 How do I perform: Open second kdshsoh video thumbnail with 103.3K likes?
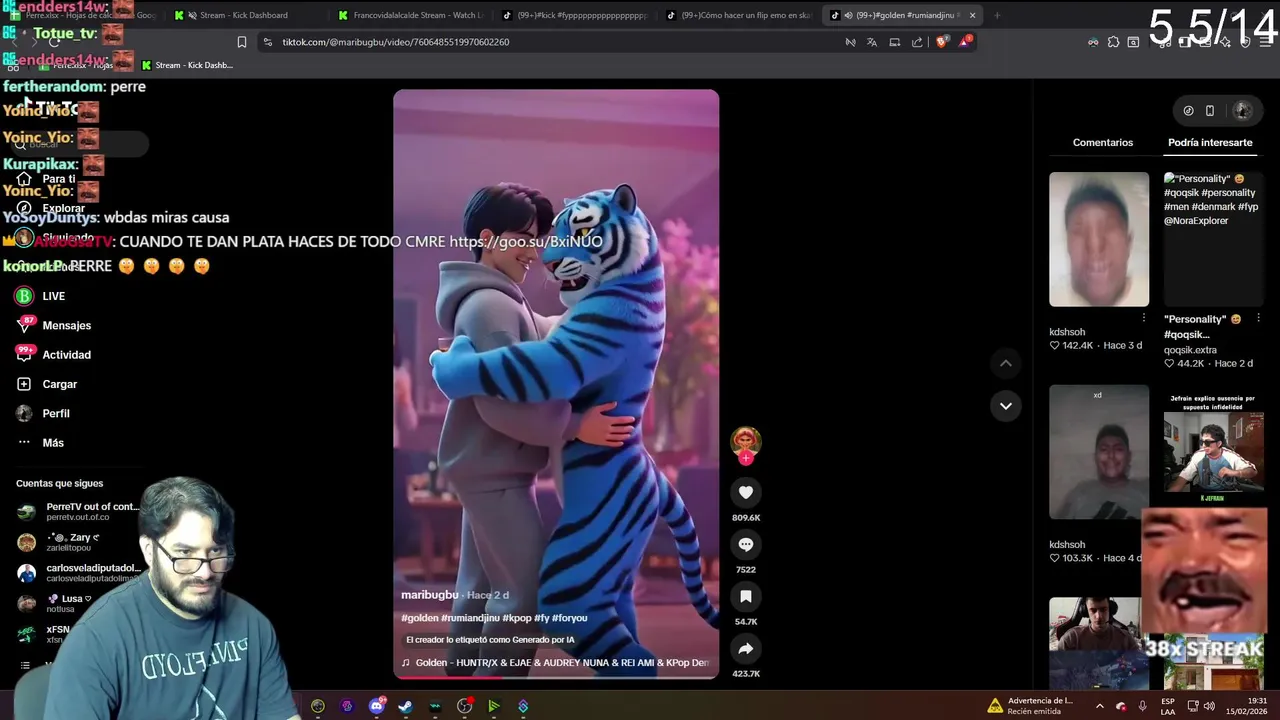tap(1099, 452)
